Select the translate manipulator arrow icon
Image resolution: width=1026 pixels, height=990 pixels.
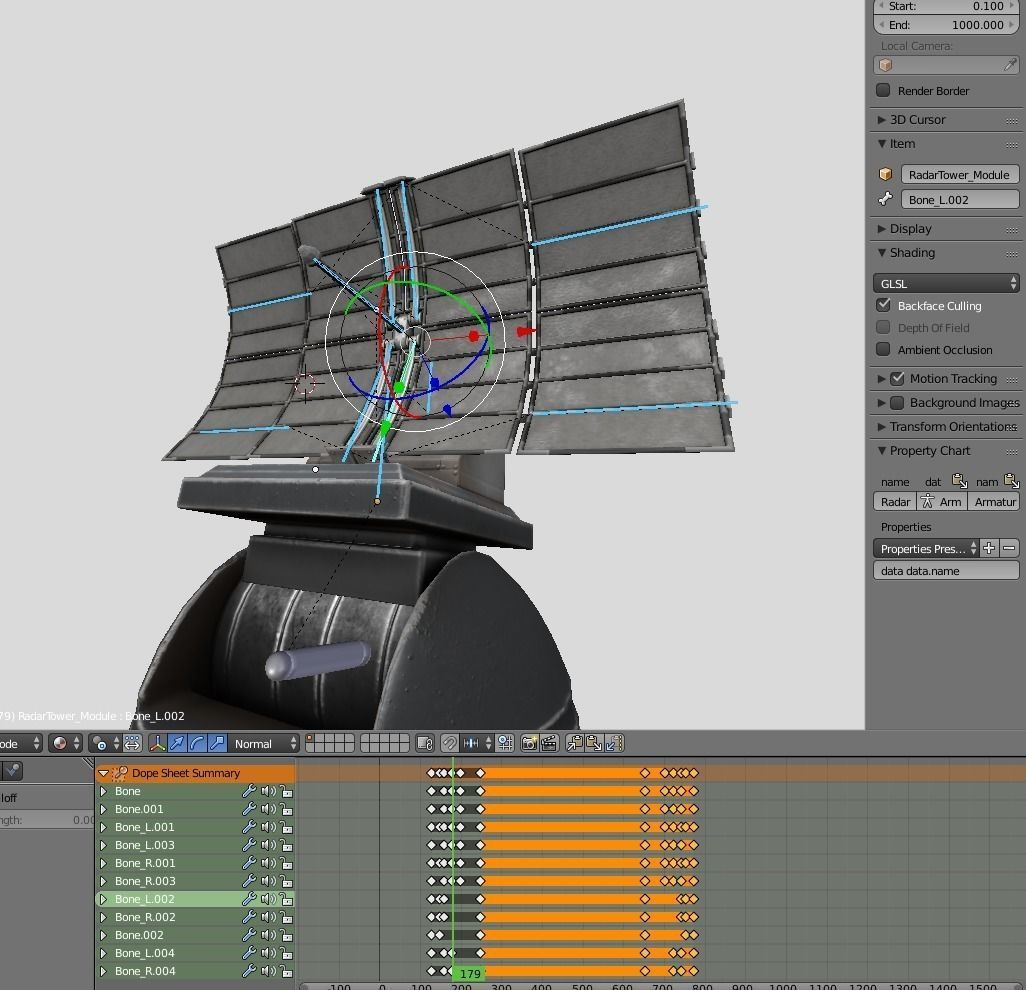pyautogui.click(x=177, y=743)
